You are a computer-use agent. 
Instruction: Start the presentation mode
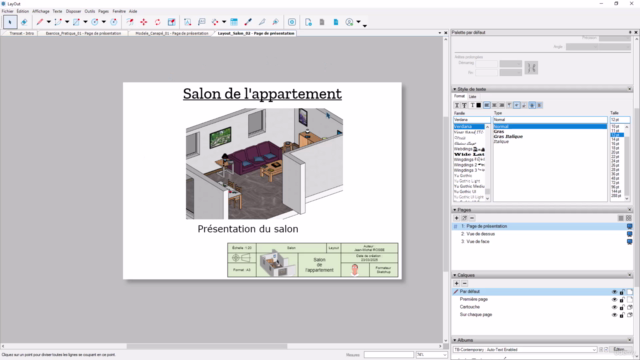(292, 22)
